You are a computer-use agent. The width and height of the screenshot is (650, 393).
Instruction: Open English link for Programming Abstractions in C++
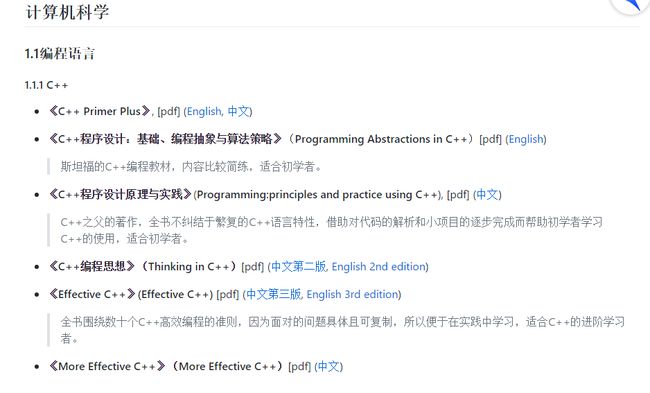pyautogui.click(x=526, y=139)
